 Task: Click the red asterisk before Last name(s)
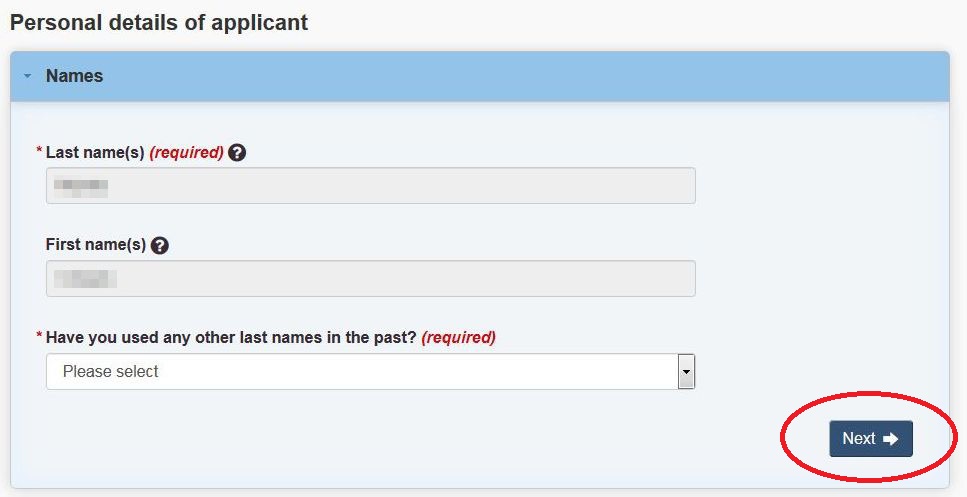39,150
